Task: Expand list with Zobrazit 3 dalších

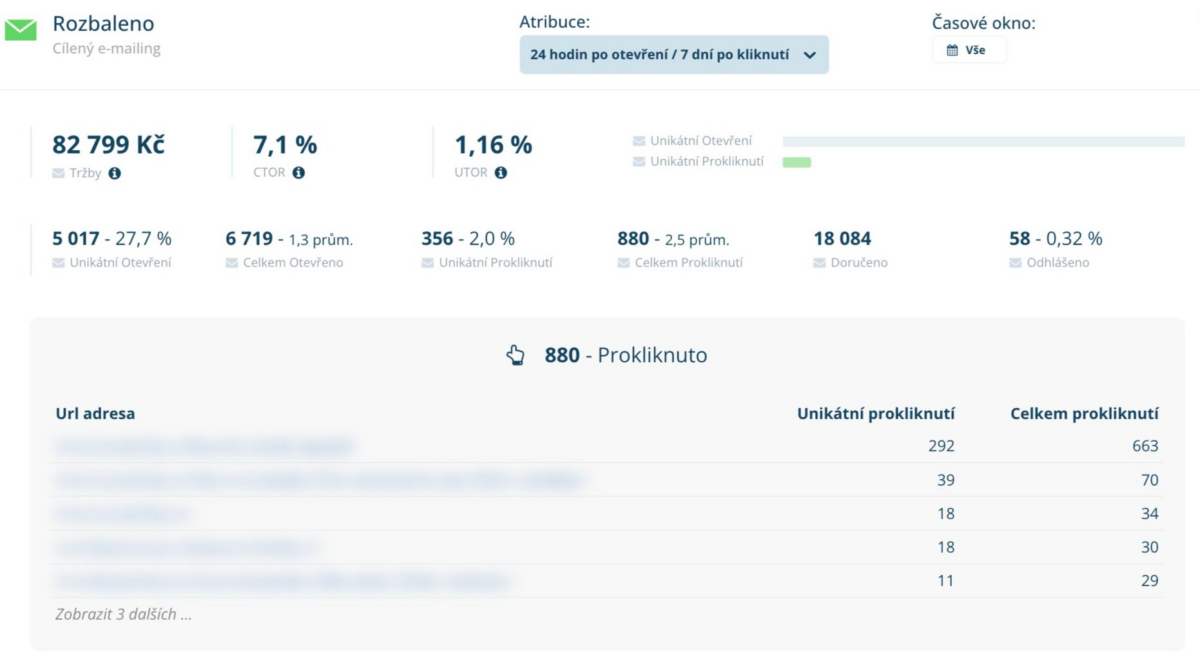Action: (x=123, y=614)
